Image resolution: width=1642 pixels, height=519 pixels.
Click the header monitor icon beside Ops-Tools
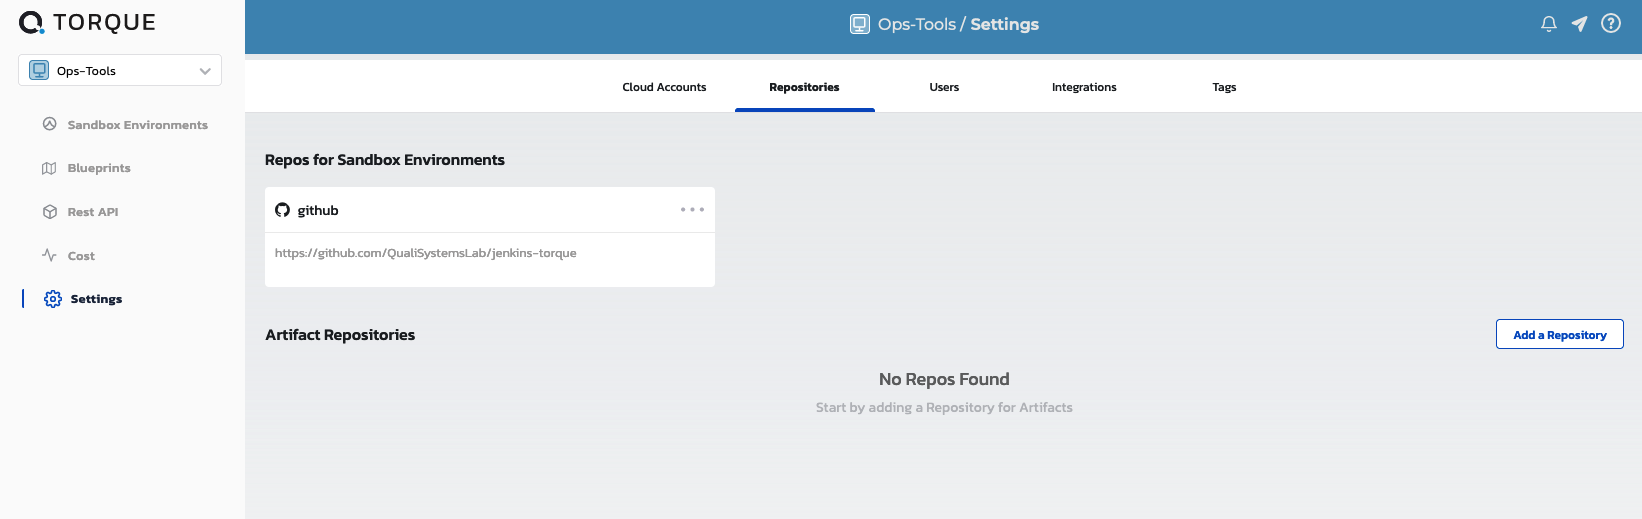coord(860,24)
